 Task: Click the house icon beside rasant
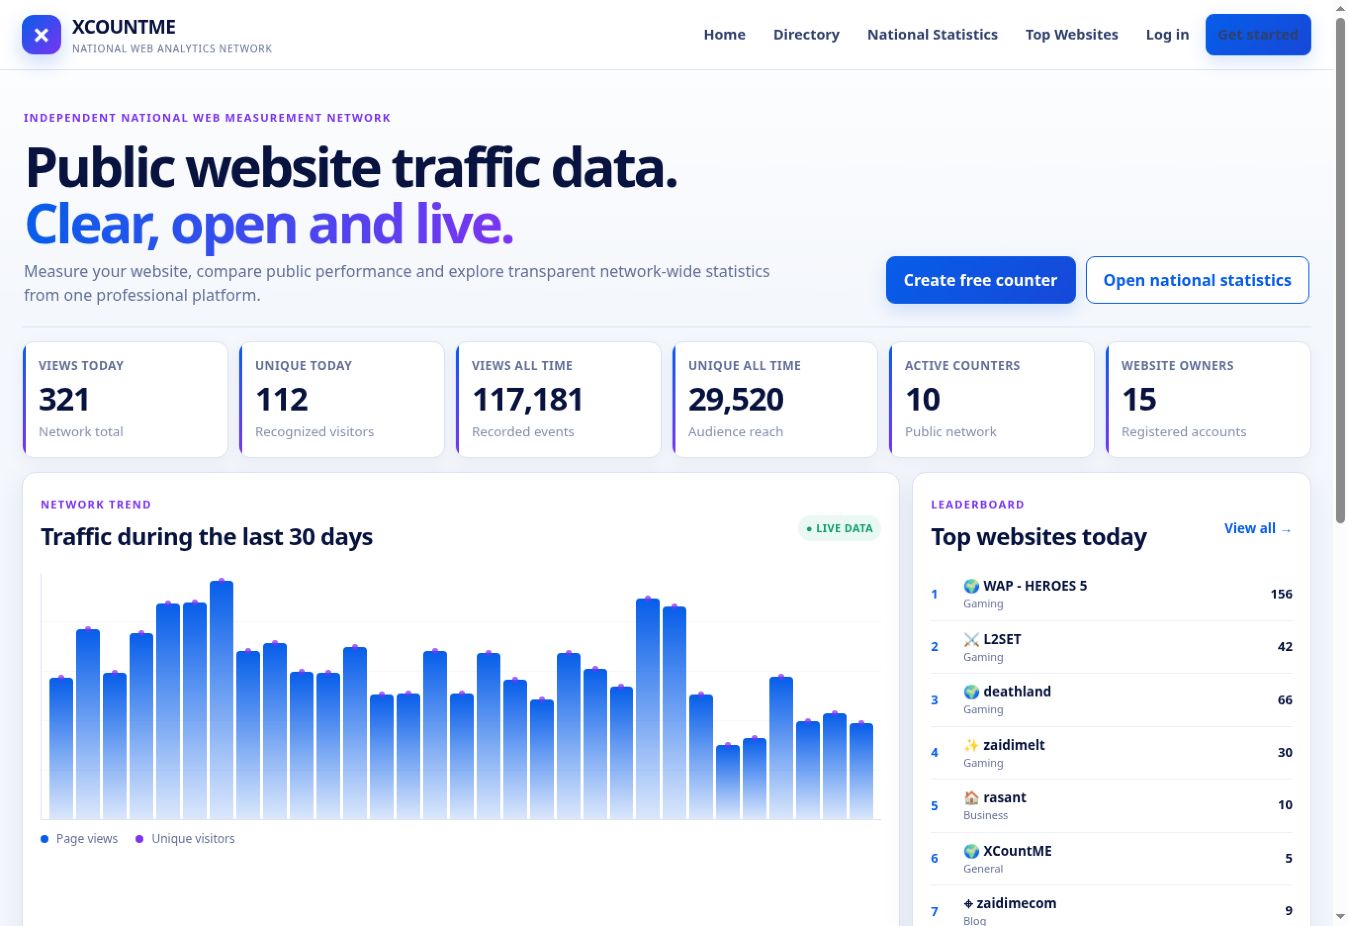point(971,798)
